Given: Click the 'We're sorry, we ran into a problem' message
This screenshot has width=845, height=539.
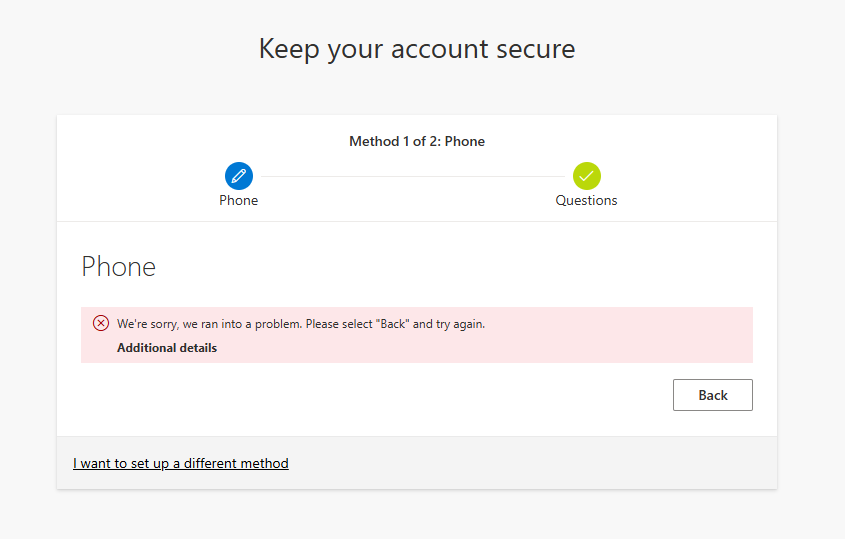Looking at the screenshot, I should pyautogui.click(x=301, y=324).
